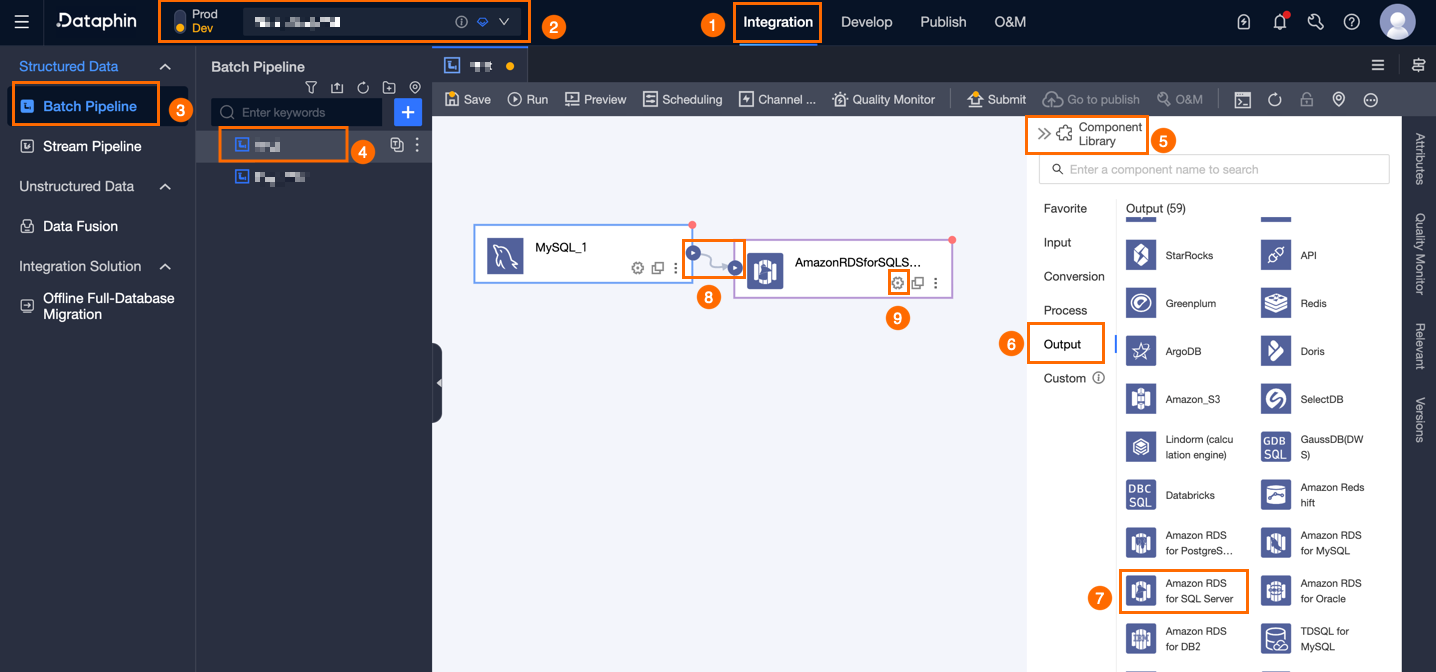The image size is (1436, 672).
Task: Select the Favorite component category
Action: [1065, 208]
